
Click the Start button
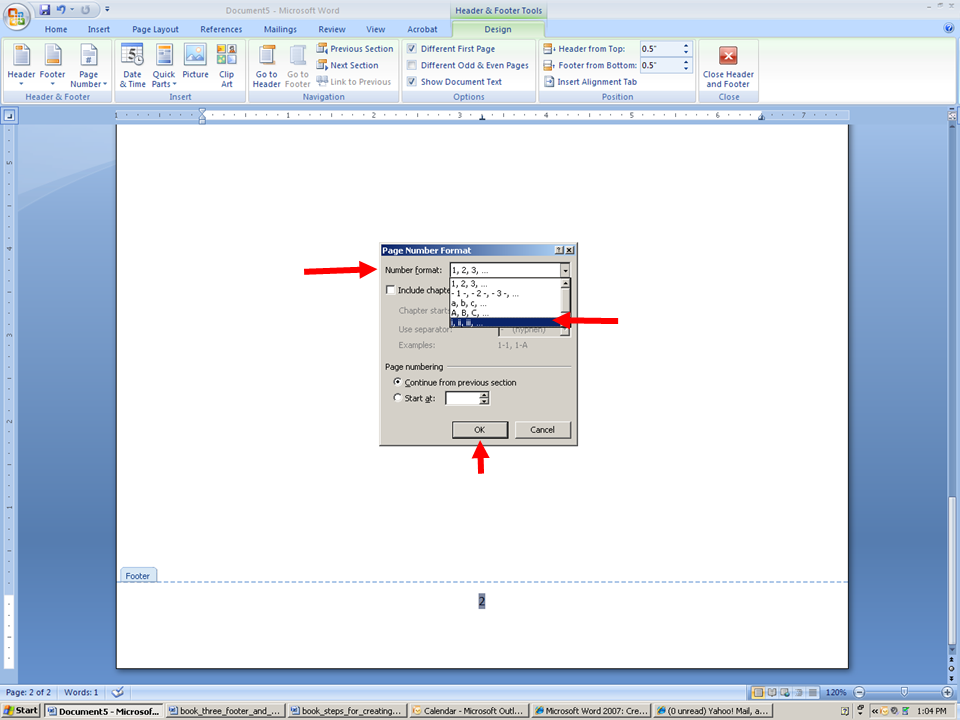(21, 710)
